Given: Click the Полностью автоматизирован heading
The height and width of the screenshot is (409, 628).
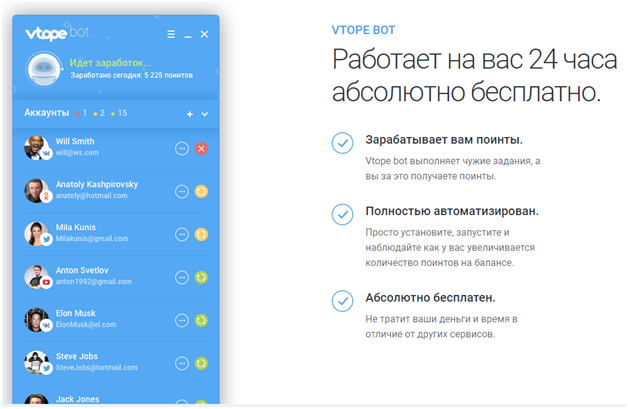Looking at the screenshot, I should [452, 211].
